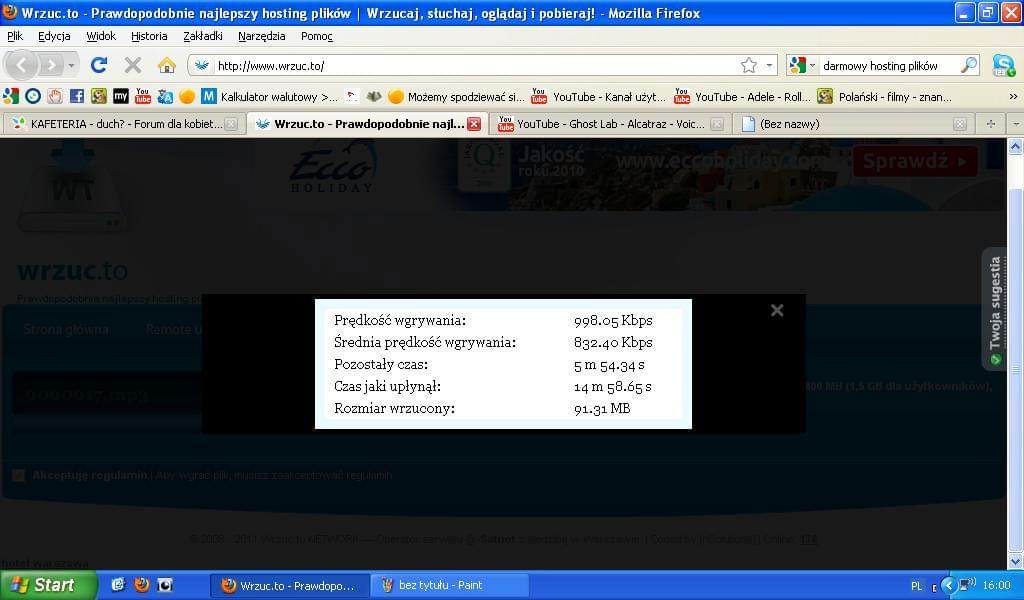
Task: Go back with the Back arrow button
Action: pyautogui.click(x=22, y=65)
